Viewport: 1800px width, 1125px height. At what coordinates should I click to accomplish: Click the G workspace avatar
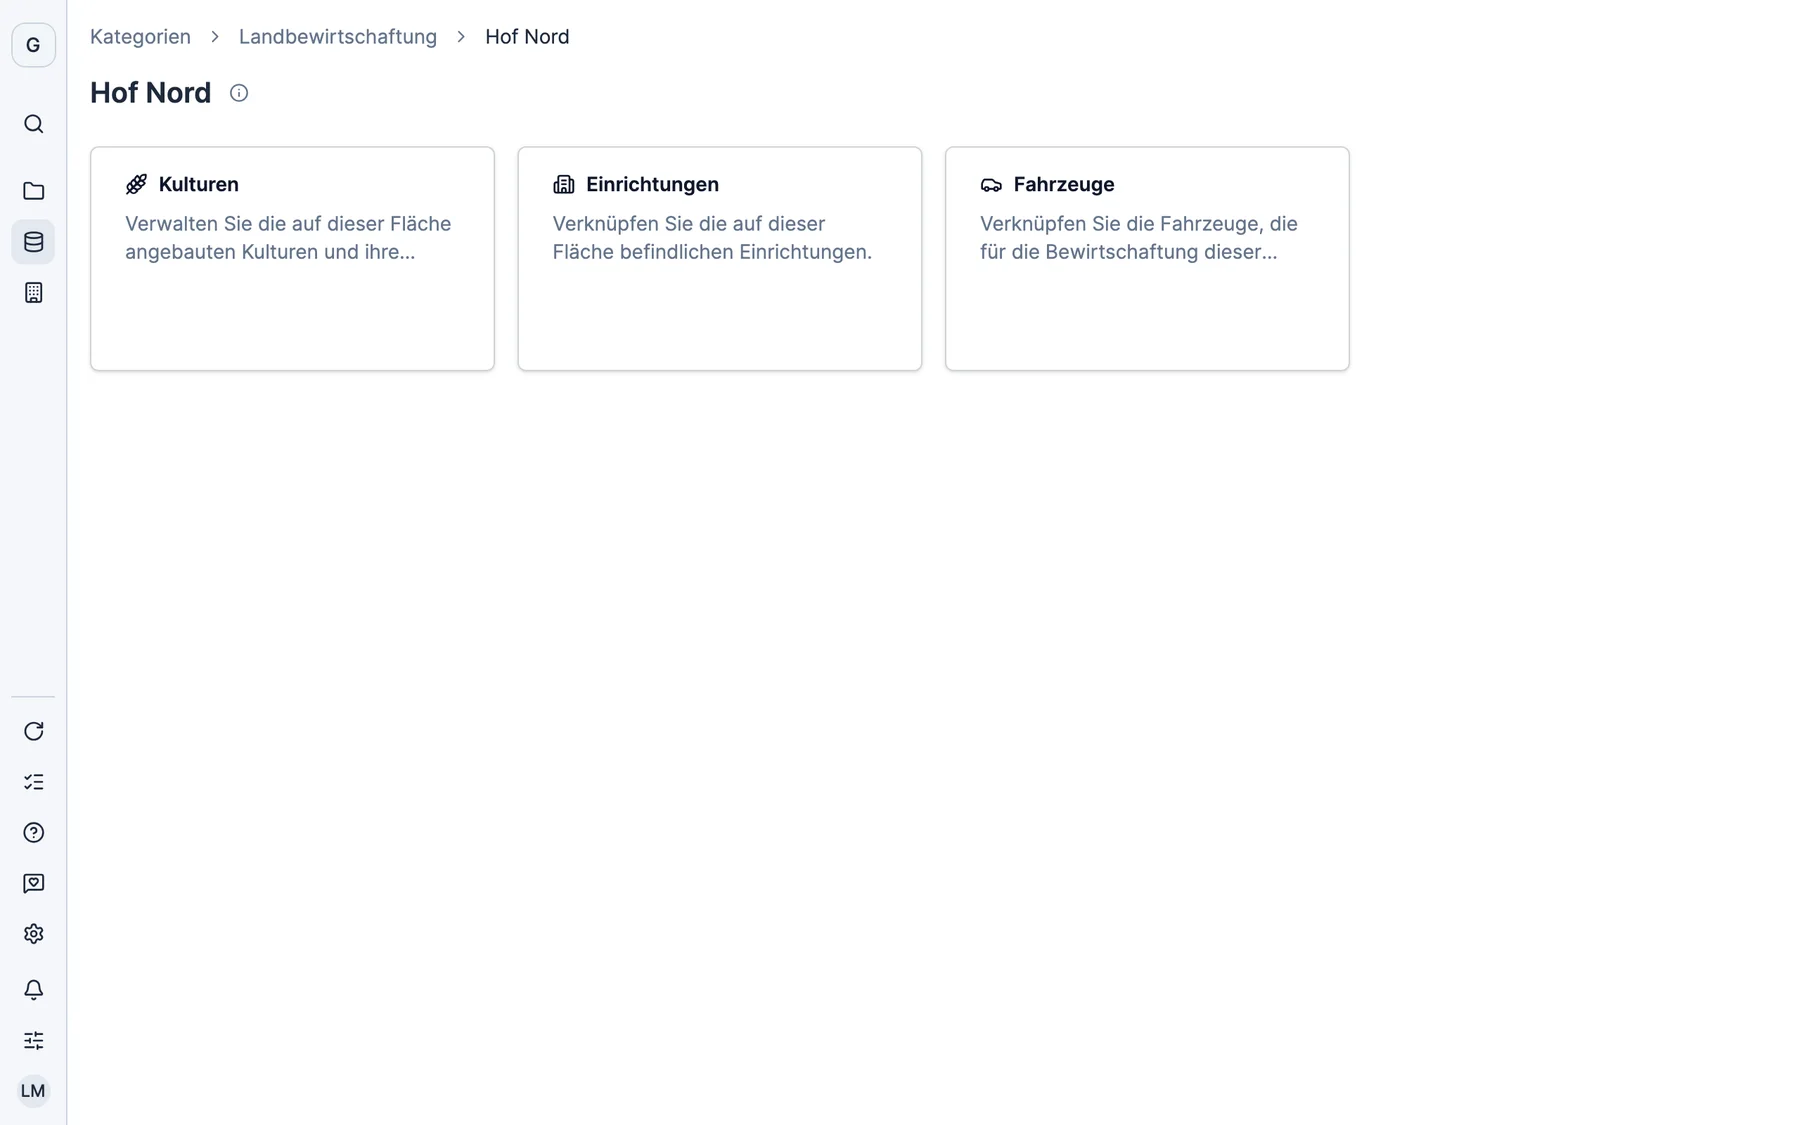pos(33,45)
